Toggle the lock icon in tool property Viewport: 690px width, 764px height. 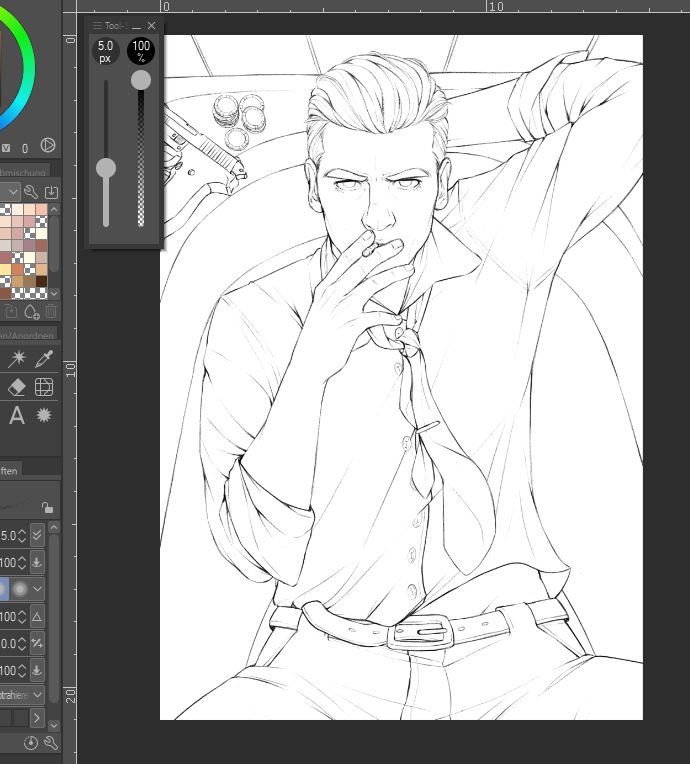(47, 508)
